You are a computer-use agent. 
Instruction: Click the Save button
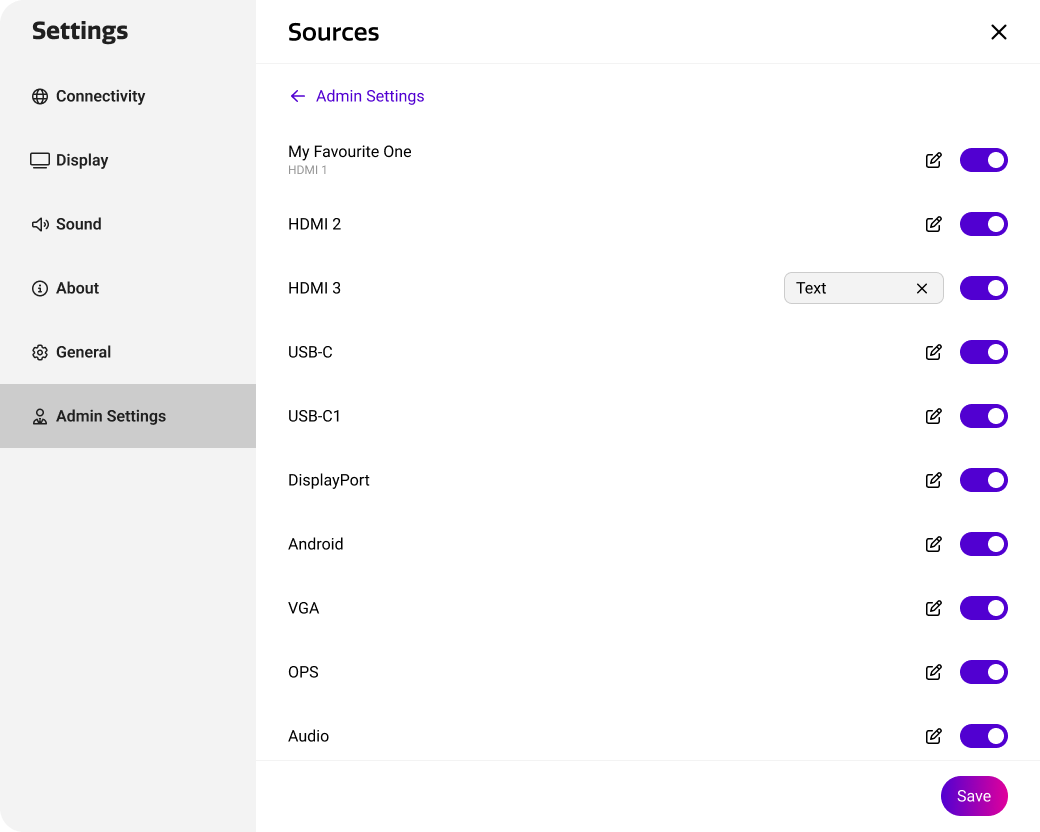coord(974,796)
